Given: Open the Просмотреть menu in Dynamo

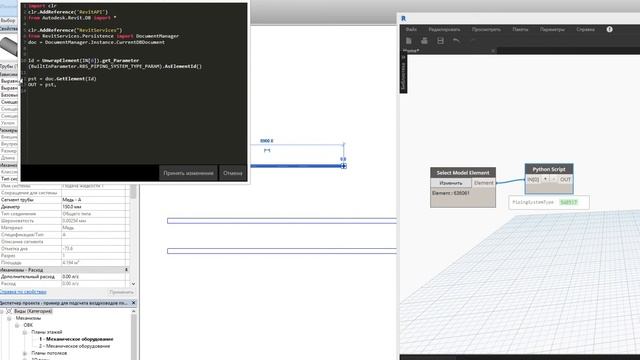Looking at the screenshot, I should [x=486, y=29].
